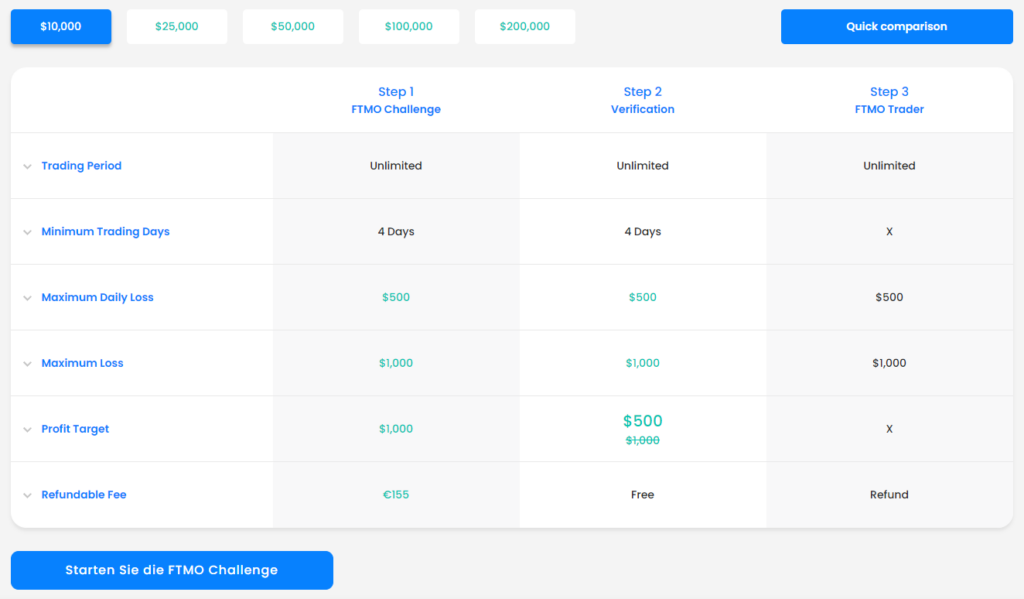Click 4 Days in the FTMO Challenge column
Image resolution: width=1024 pixels, height=599 pixels.
[396, 232]
